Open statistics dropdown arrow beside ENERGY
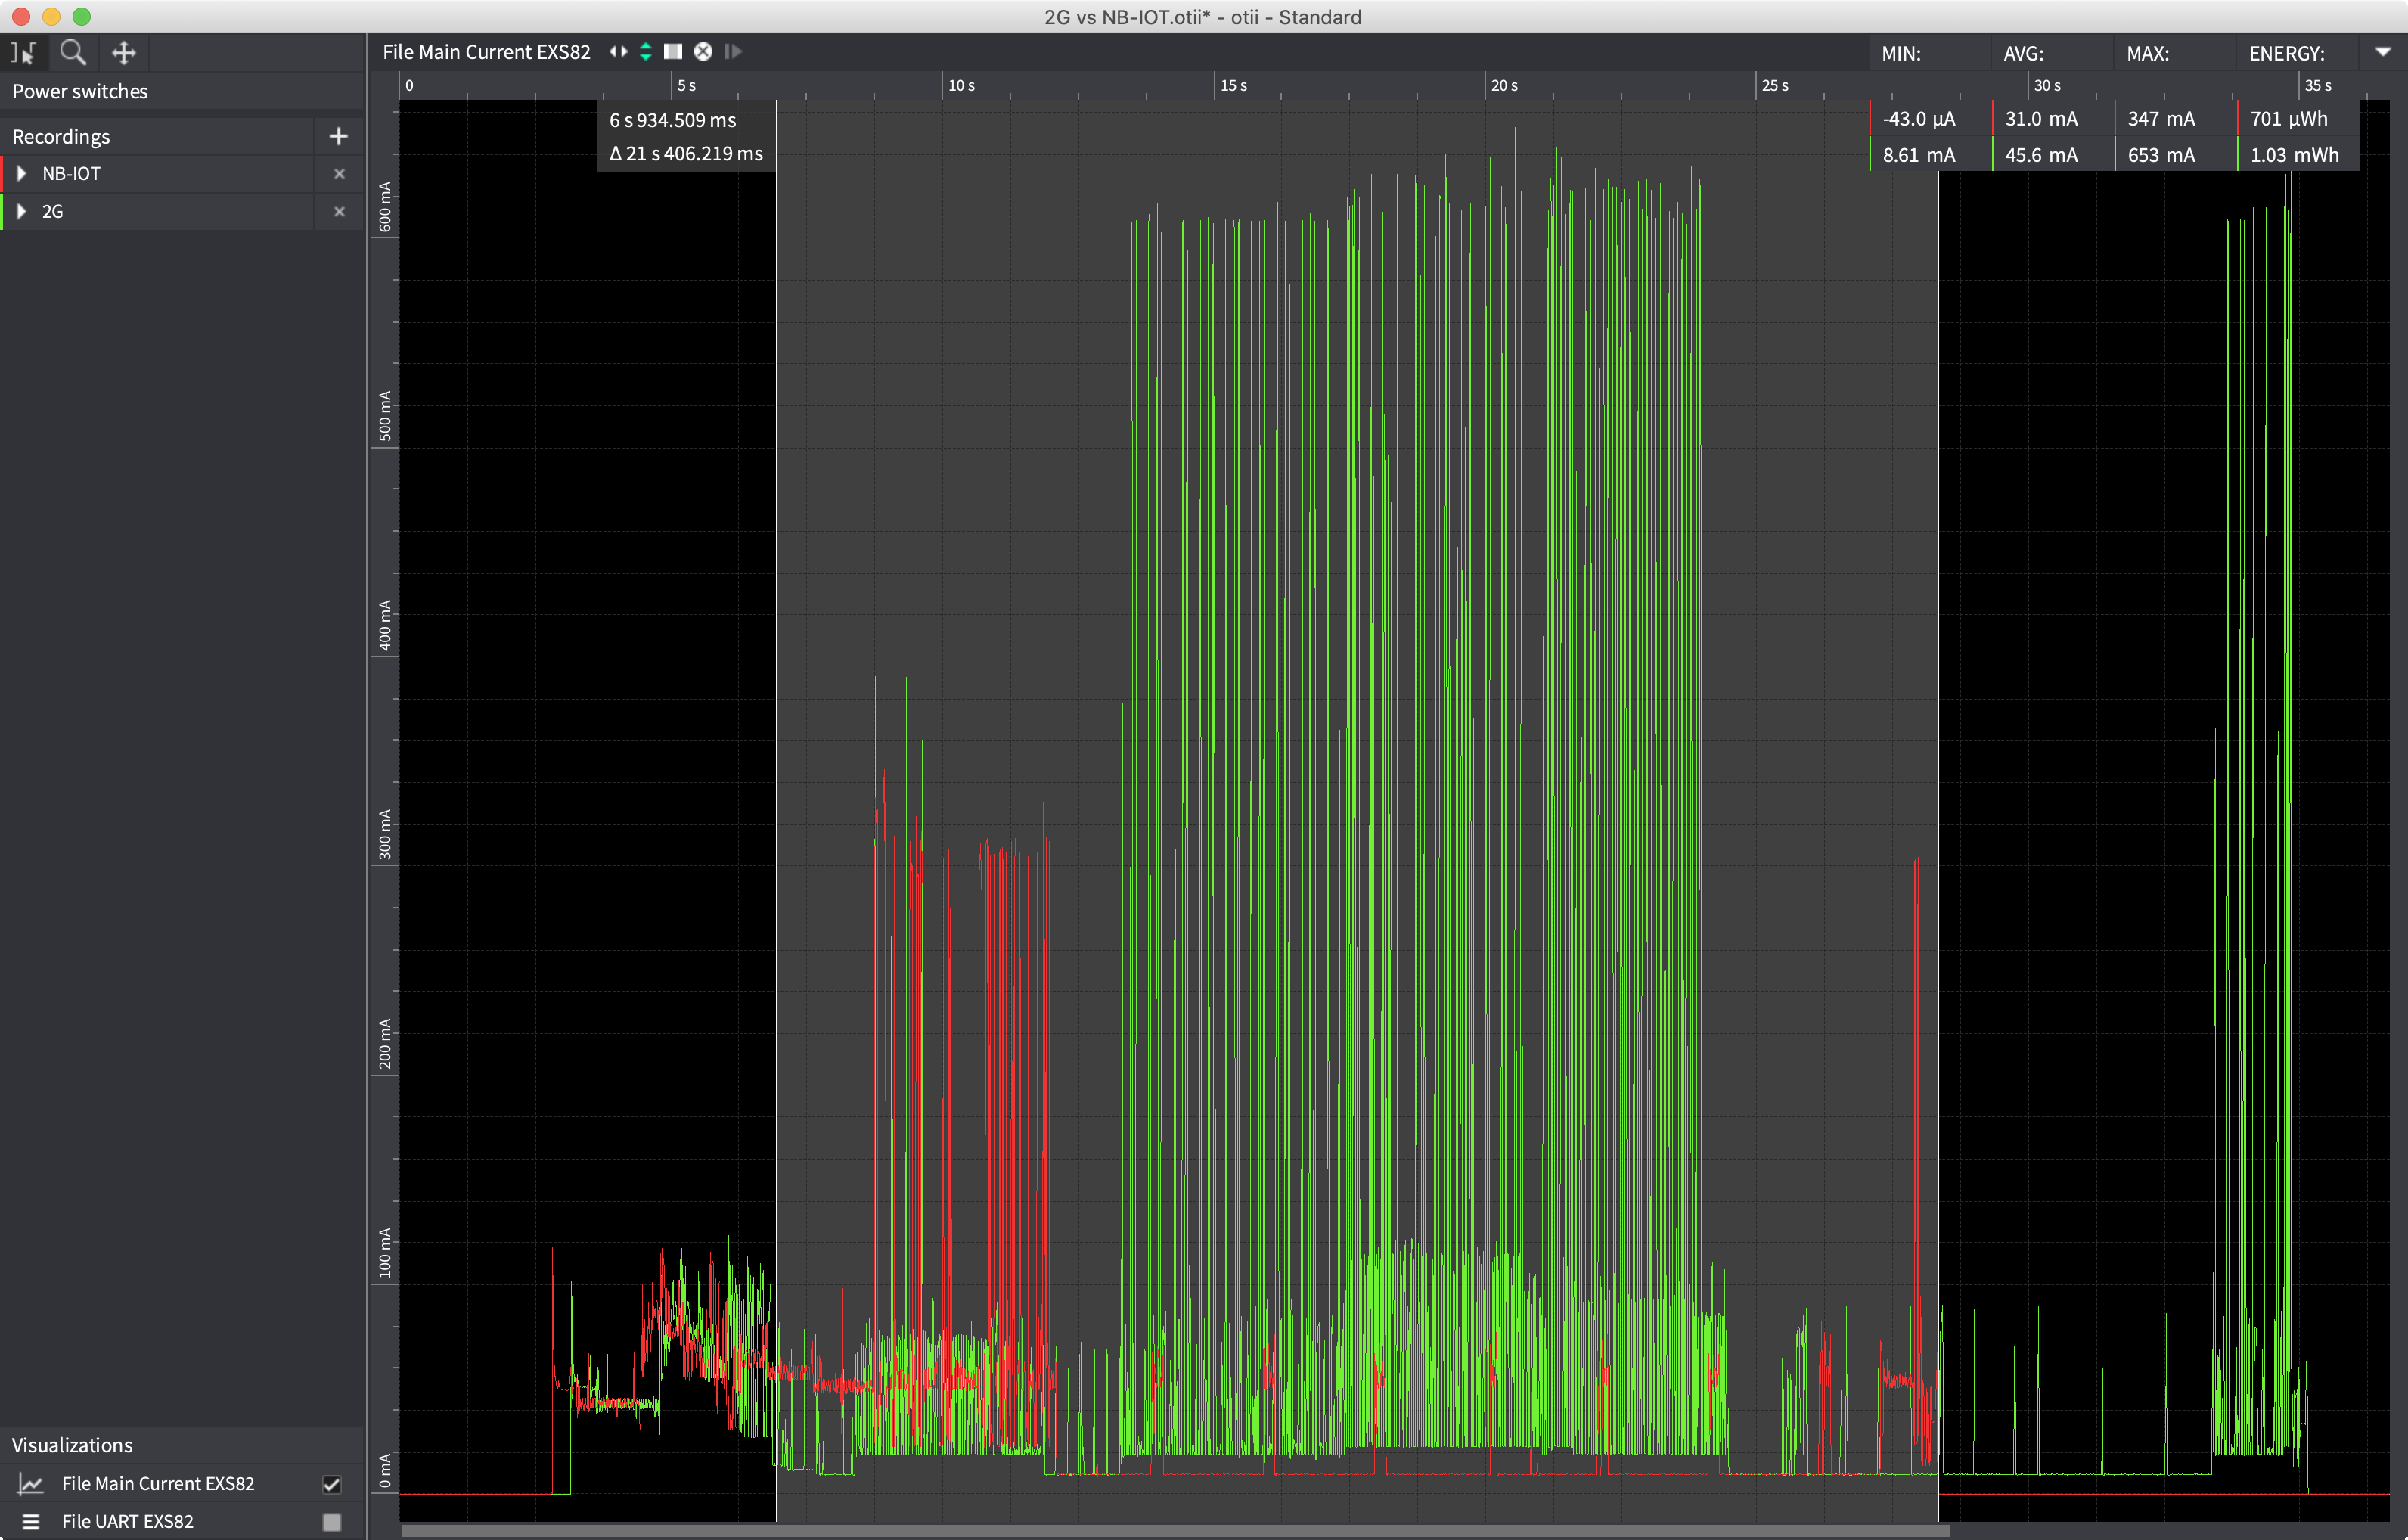Image resolution: width=2408 pixels, height=1540 pixels. click(x=2383, y=52)
